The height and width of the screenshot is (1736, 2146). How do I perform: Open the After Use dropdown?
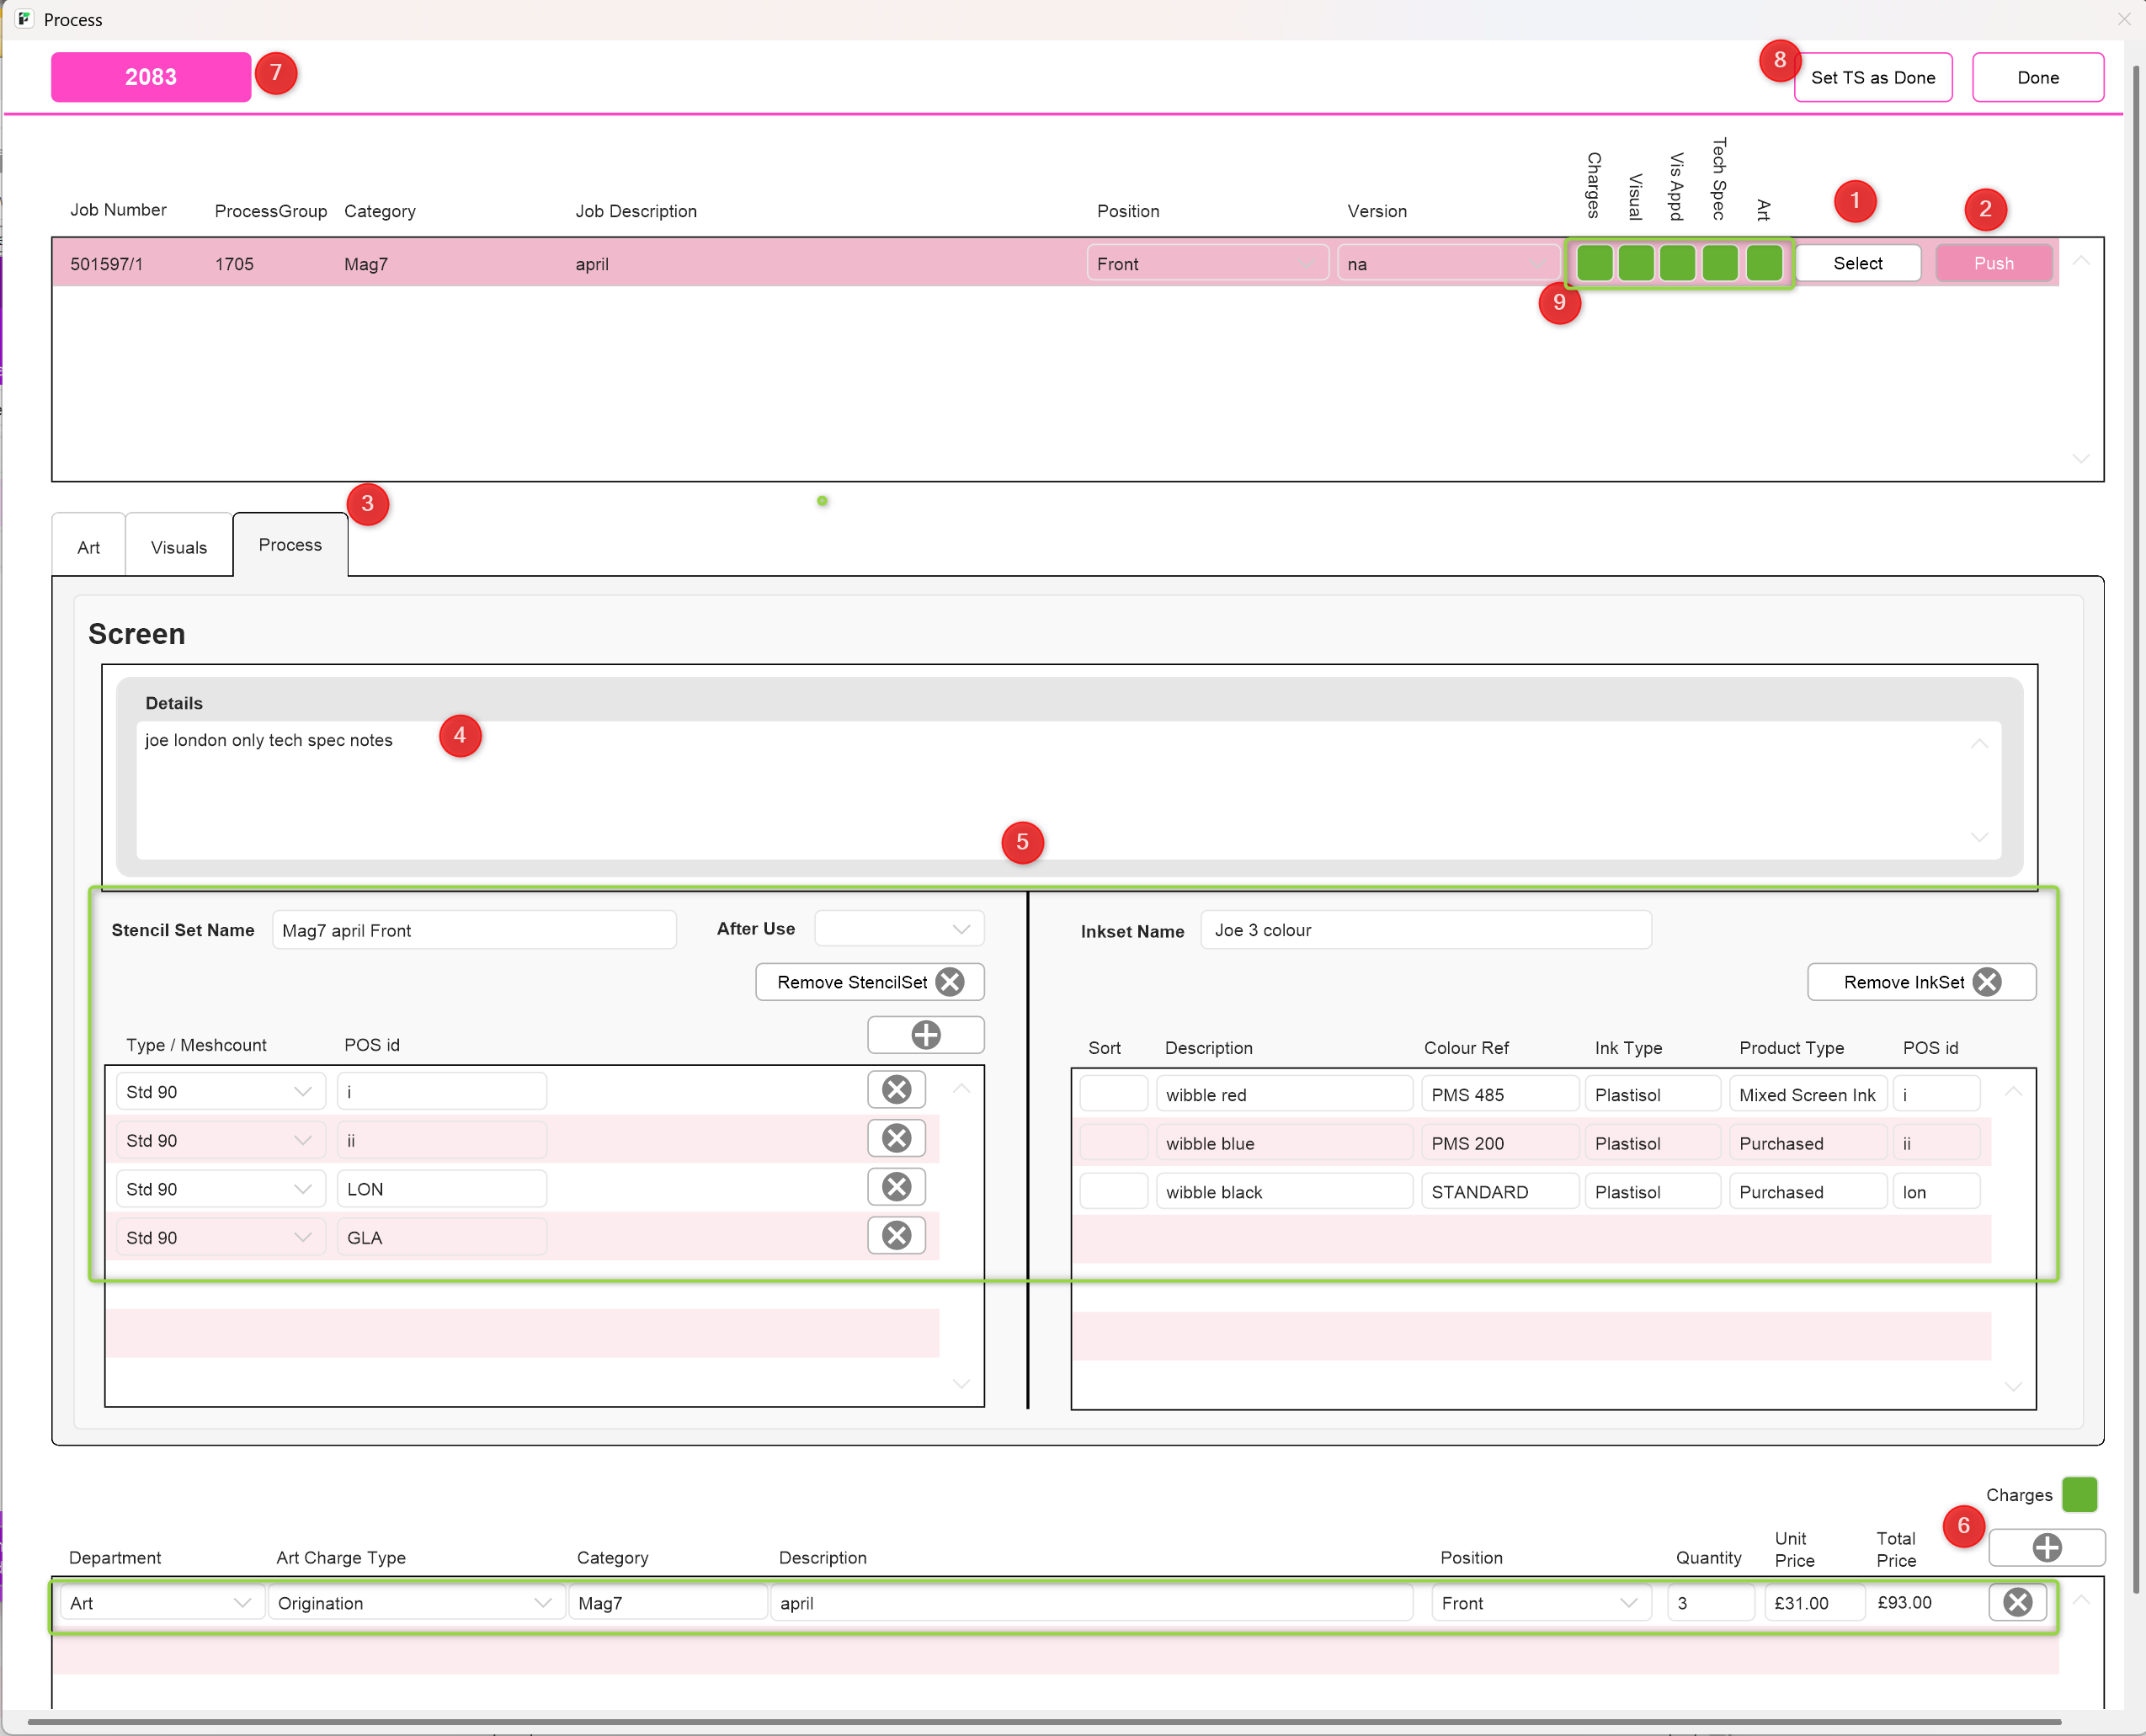pos(899,929)
